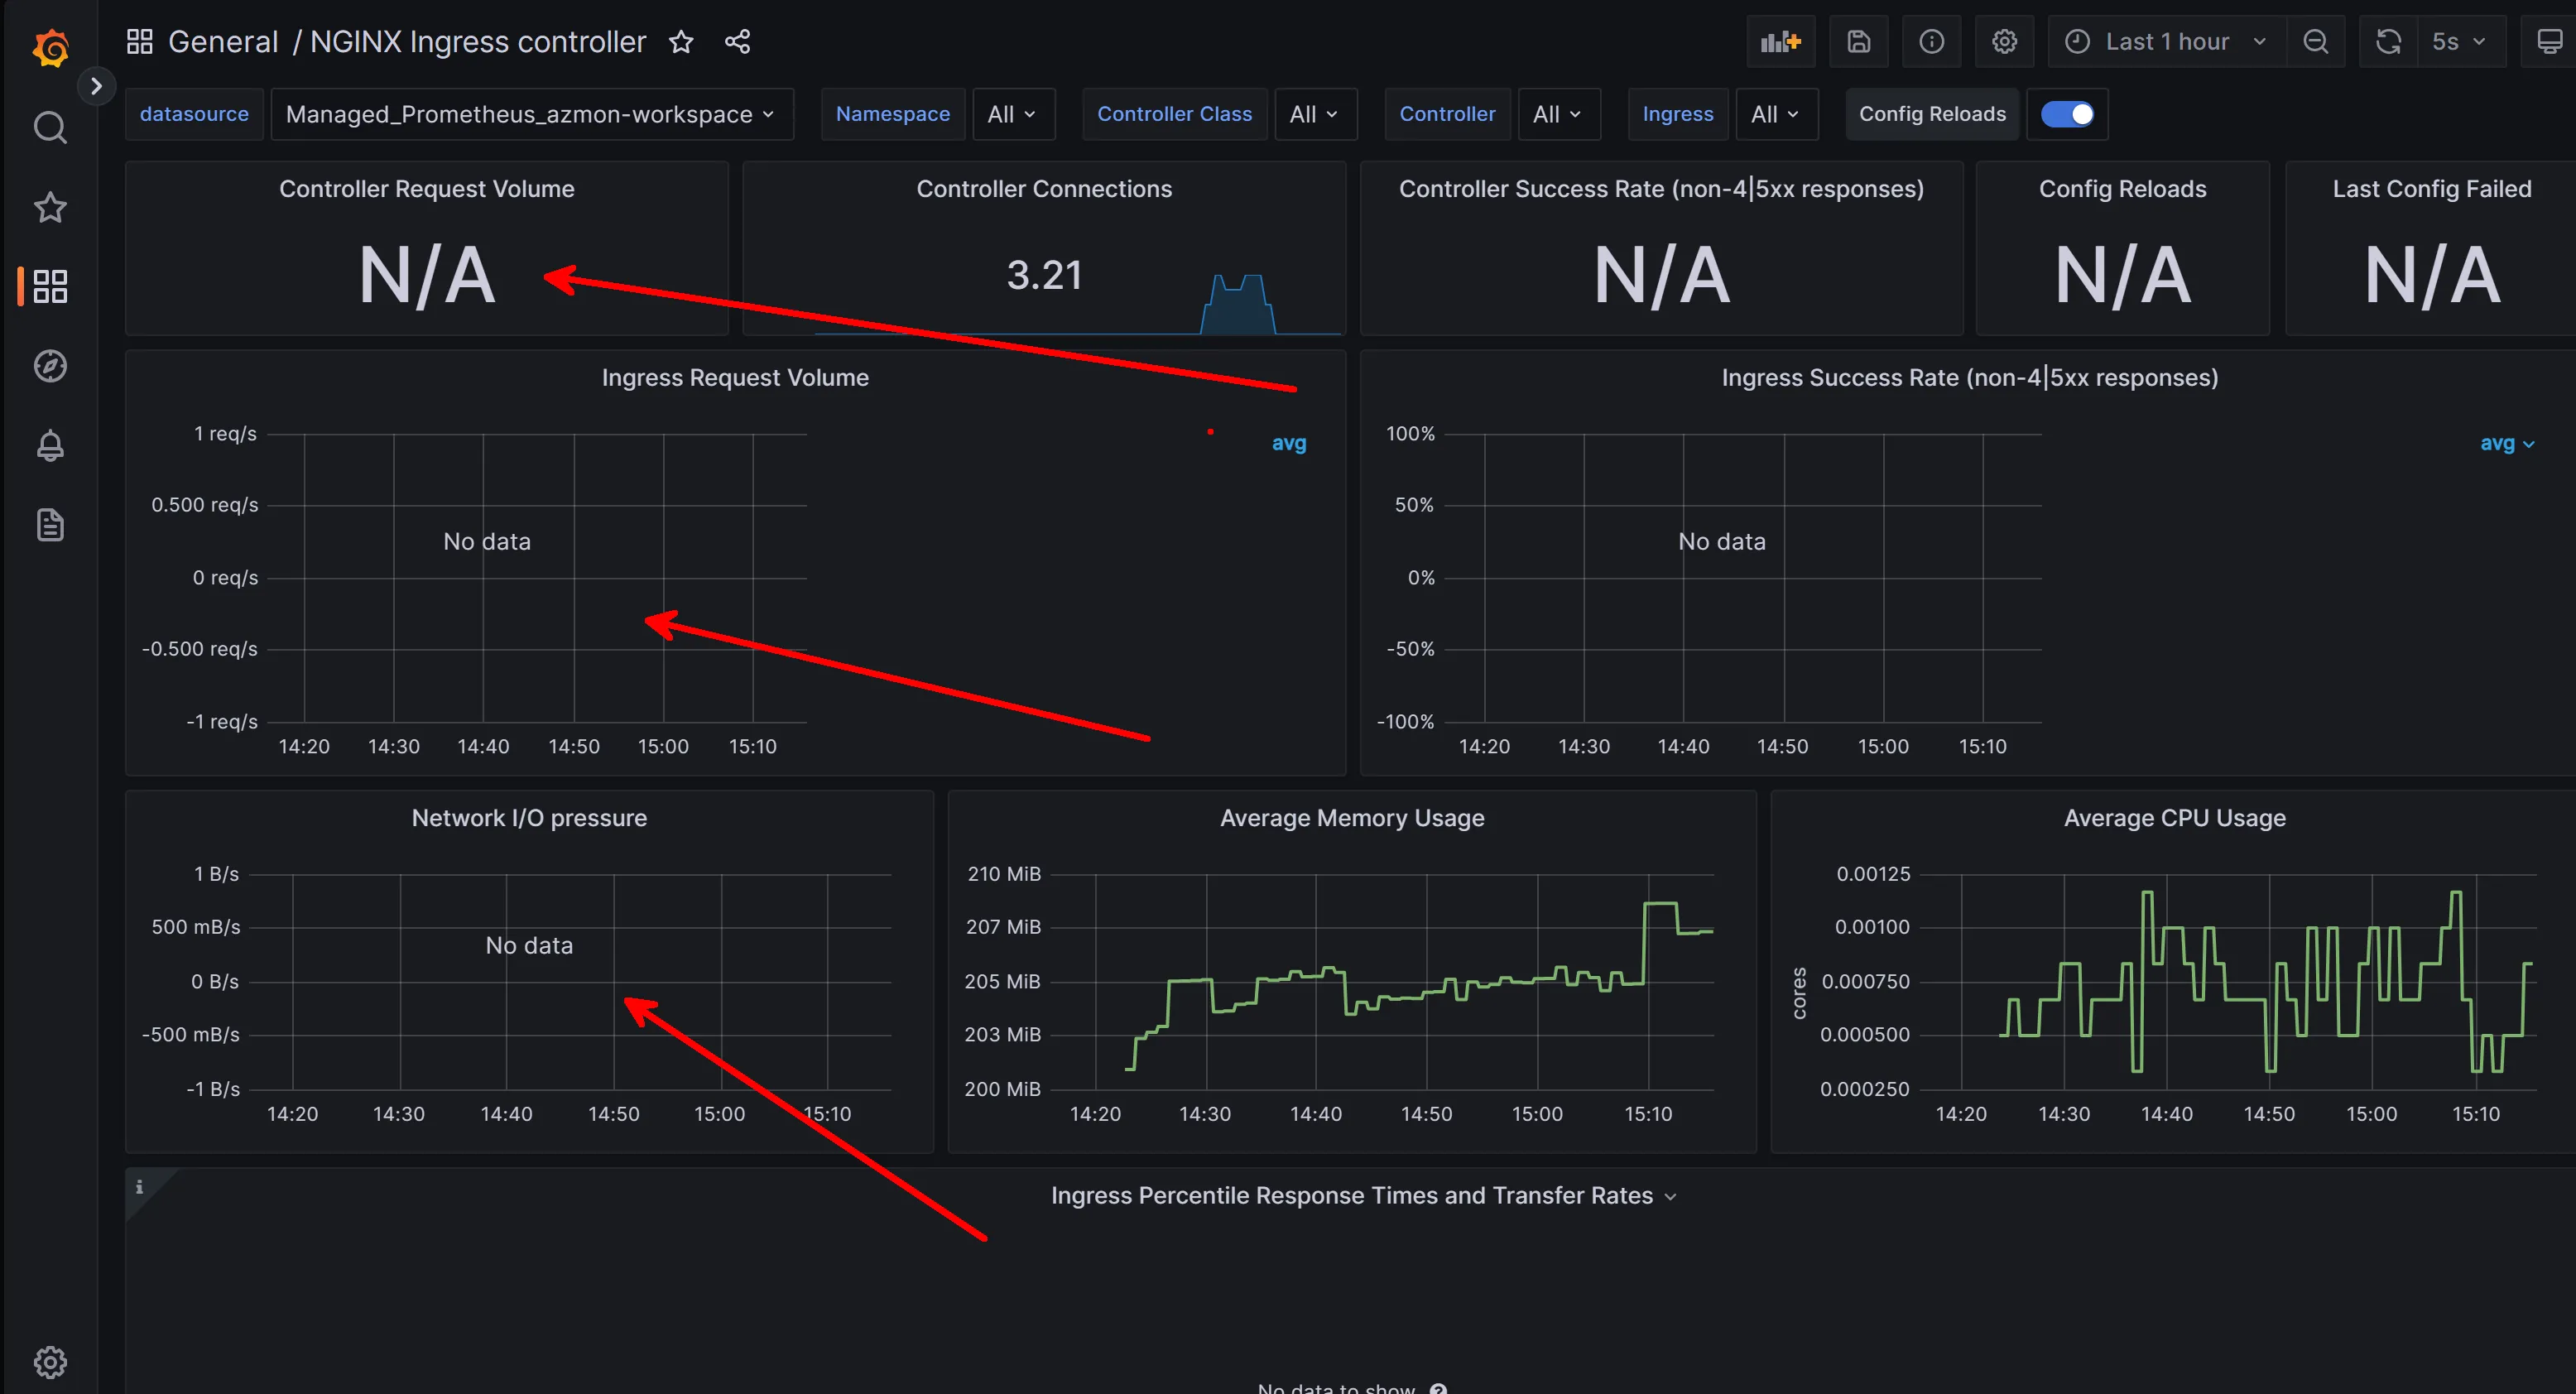
Task: Open the Namespace All dropdown
Action: pos(1011,114)
